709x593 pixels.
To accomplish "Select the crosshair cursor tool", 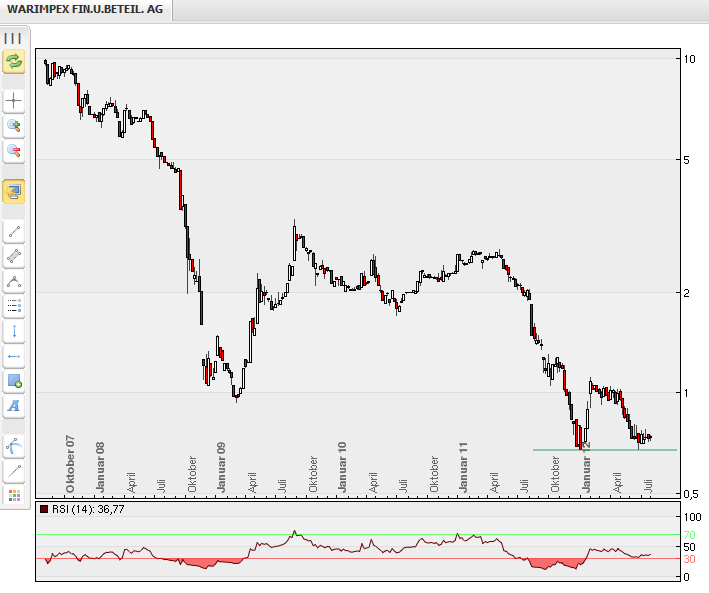I will coord(14,100).
